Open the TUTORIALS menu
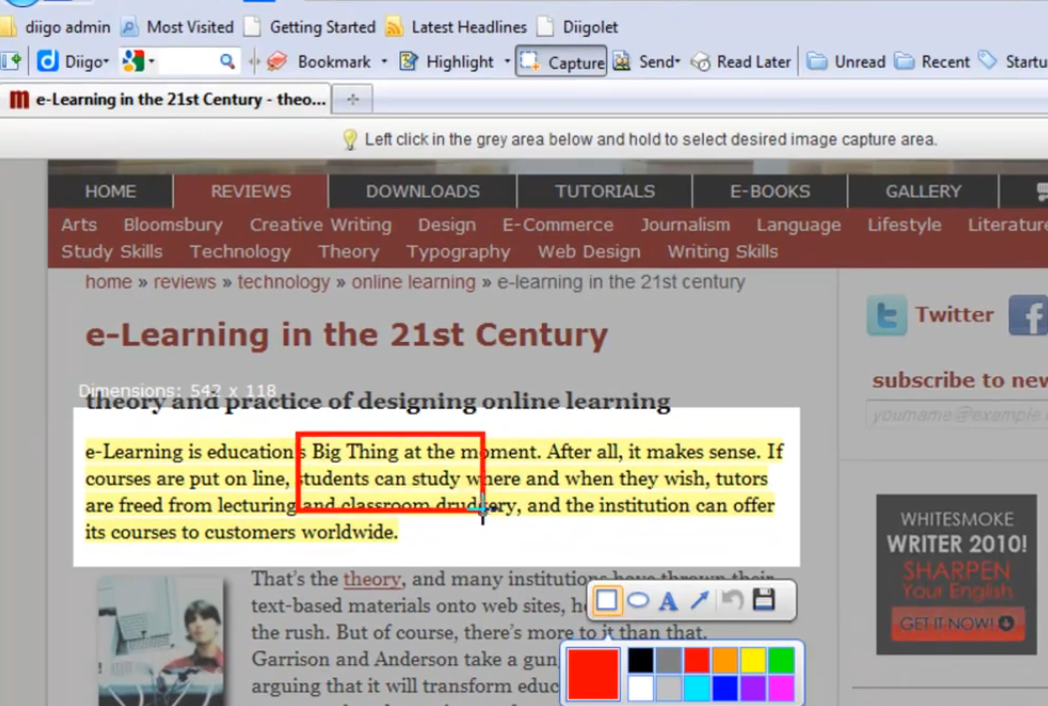This screenshot has height=706, width=1048. click(605, 191)
